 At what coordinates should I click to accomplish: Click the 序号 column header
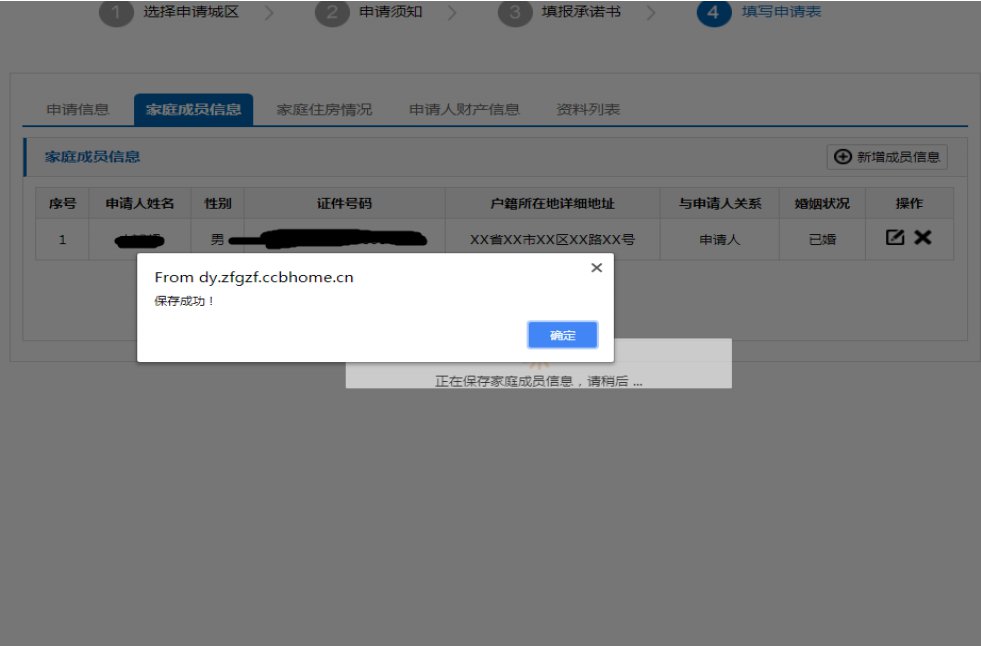point(63,203)
